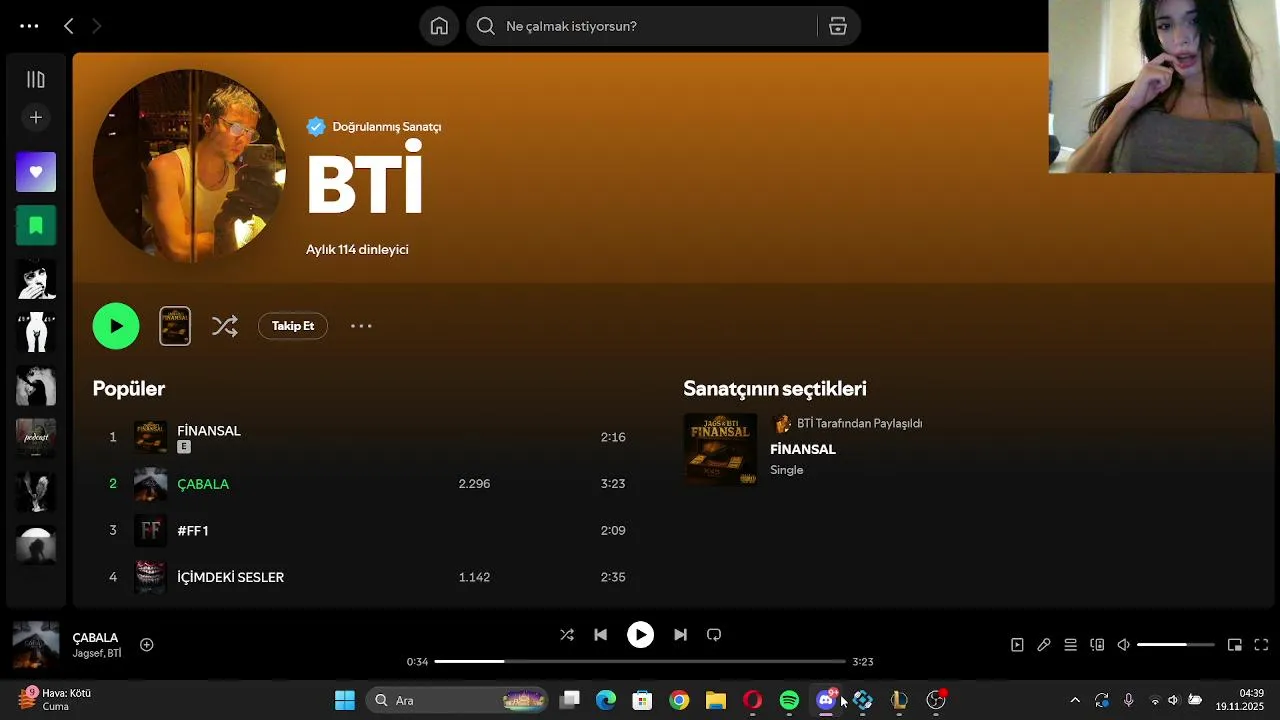Image resolution: width=1280 pixels, height=720 pixels.
Task: Open the mini player icon
Action: point(1235,645)
